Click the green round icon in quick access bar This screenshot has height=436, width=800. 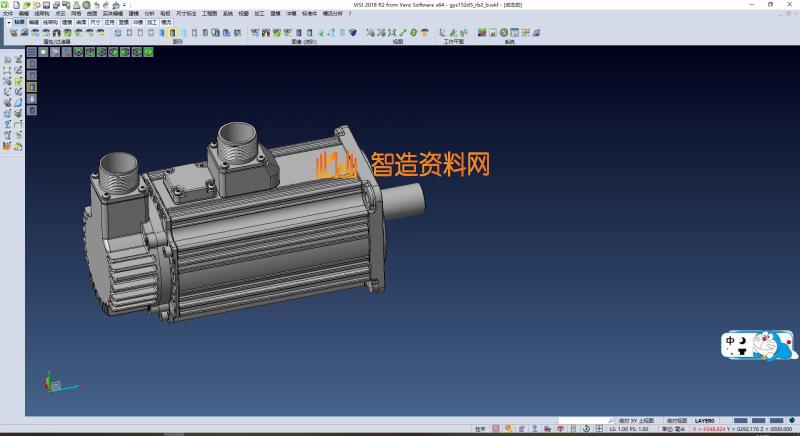pyautogui.click(x=87, y=5)
